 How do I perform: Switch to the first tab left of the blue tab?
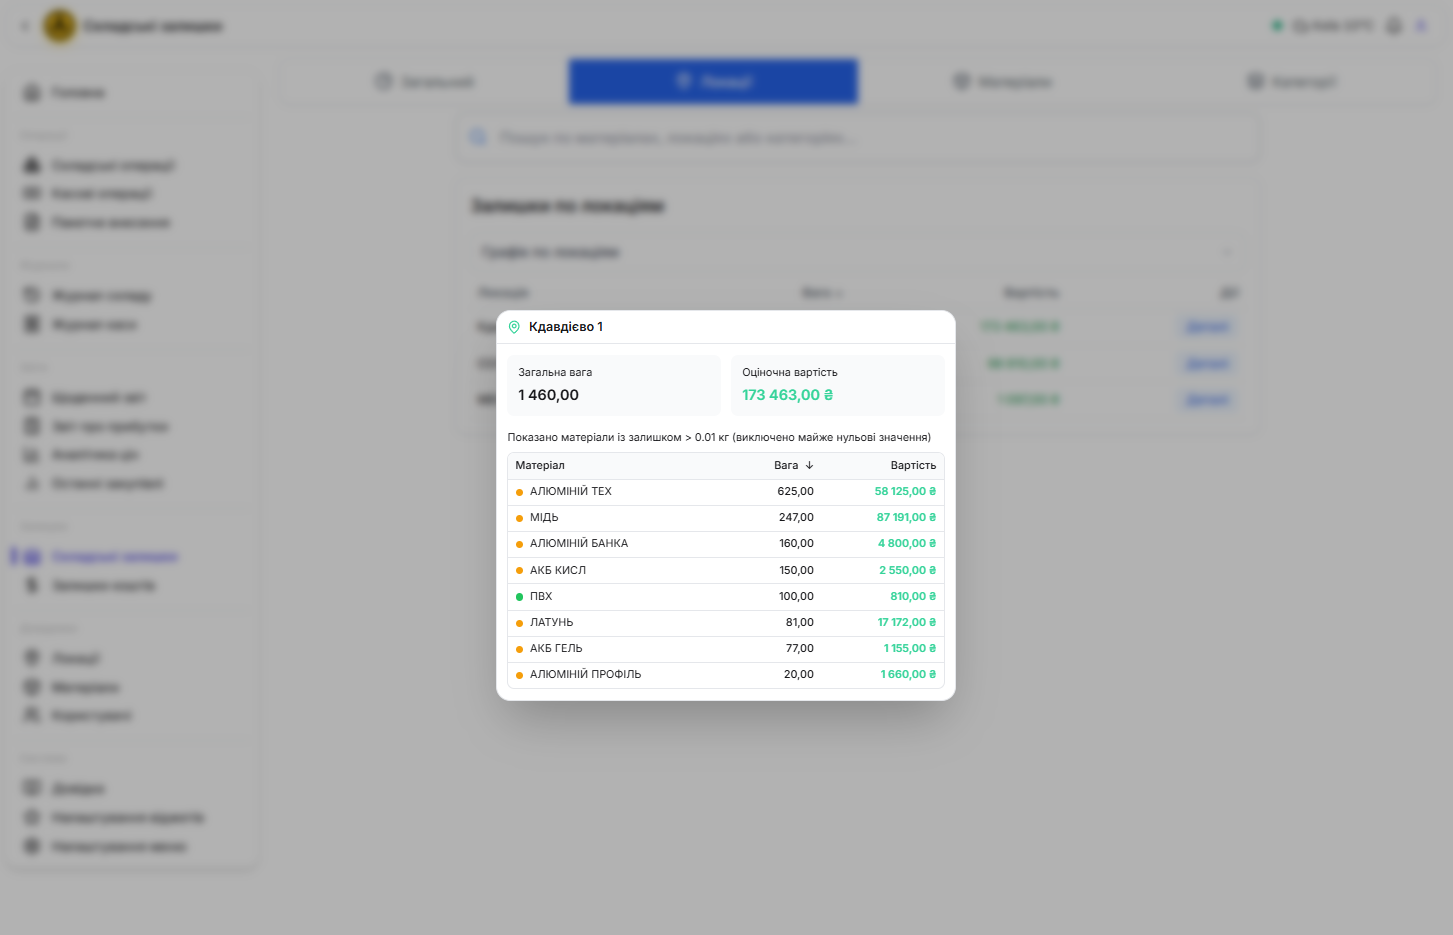point(425,81)
